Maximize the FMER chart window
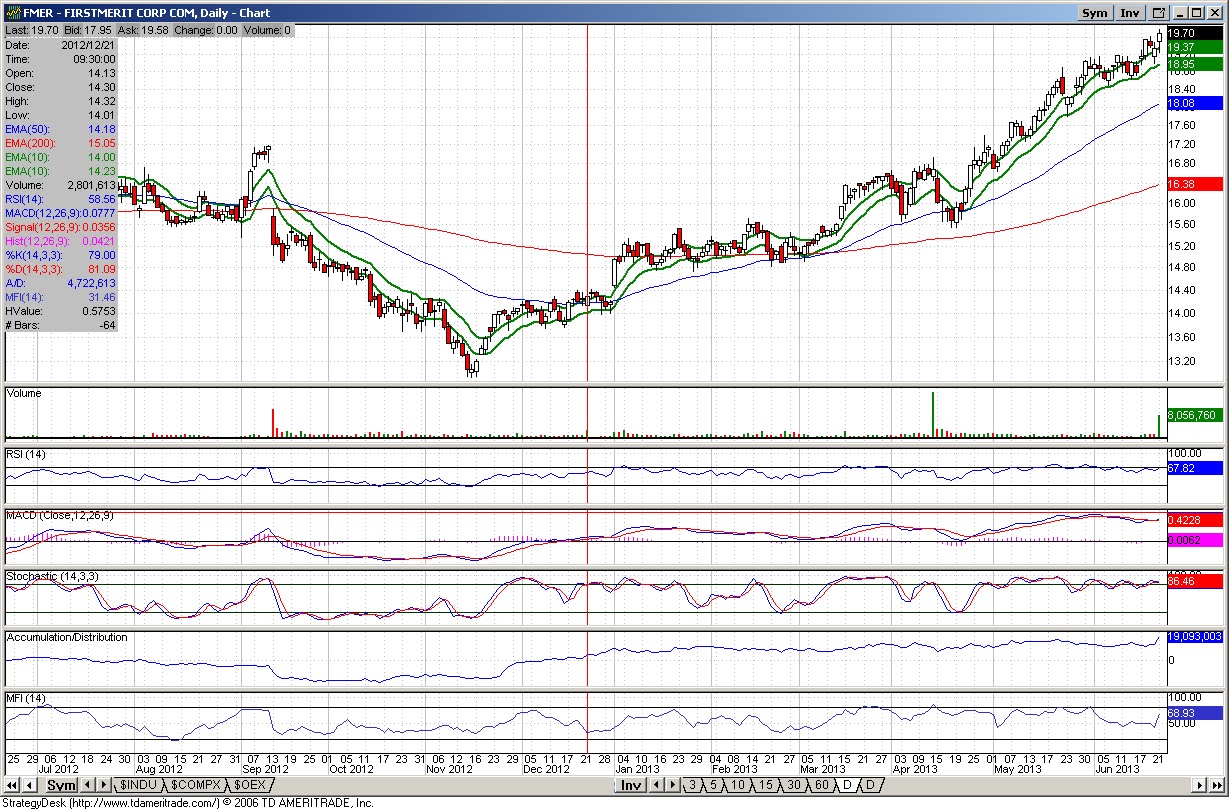 (1197, 13)
